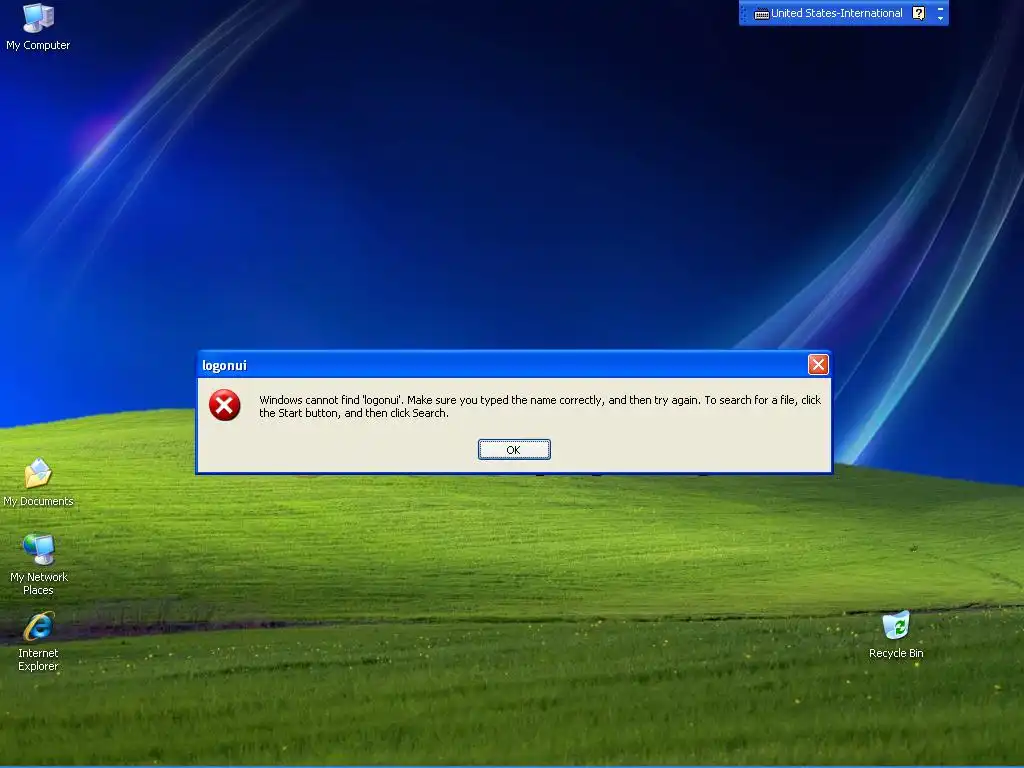
Task: Close the logonui error dialog
Action: point(818,364)
